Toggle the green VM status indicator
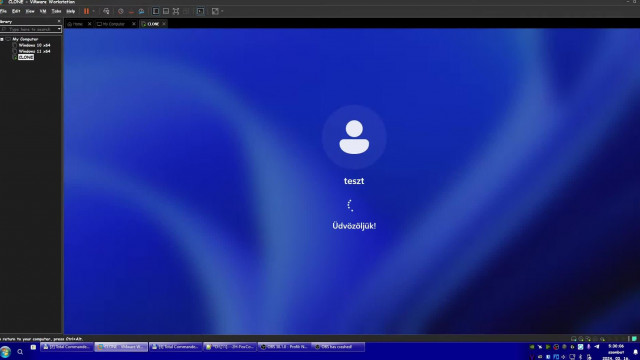Viewport: 640px width, 360px height. (634, 339)
